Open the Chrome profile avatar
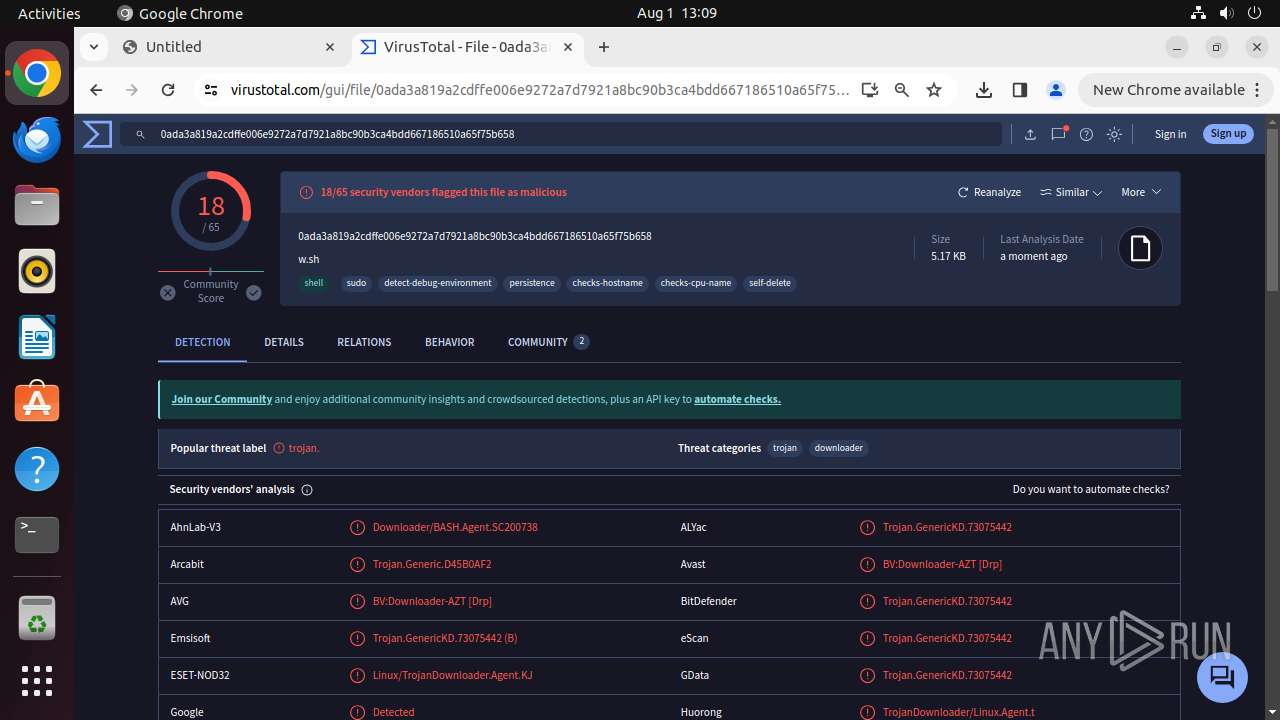The width and height of the screenshot is (1280, 720). [1056, 90]
